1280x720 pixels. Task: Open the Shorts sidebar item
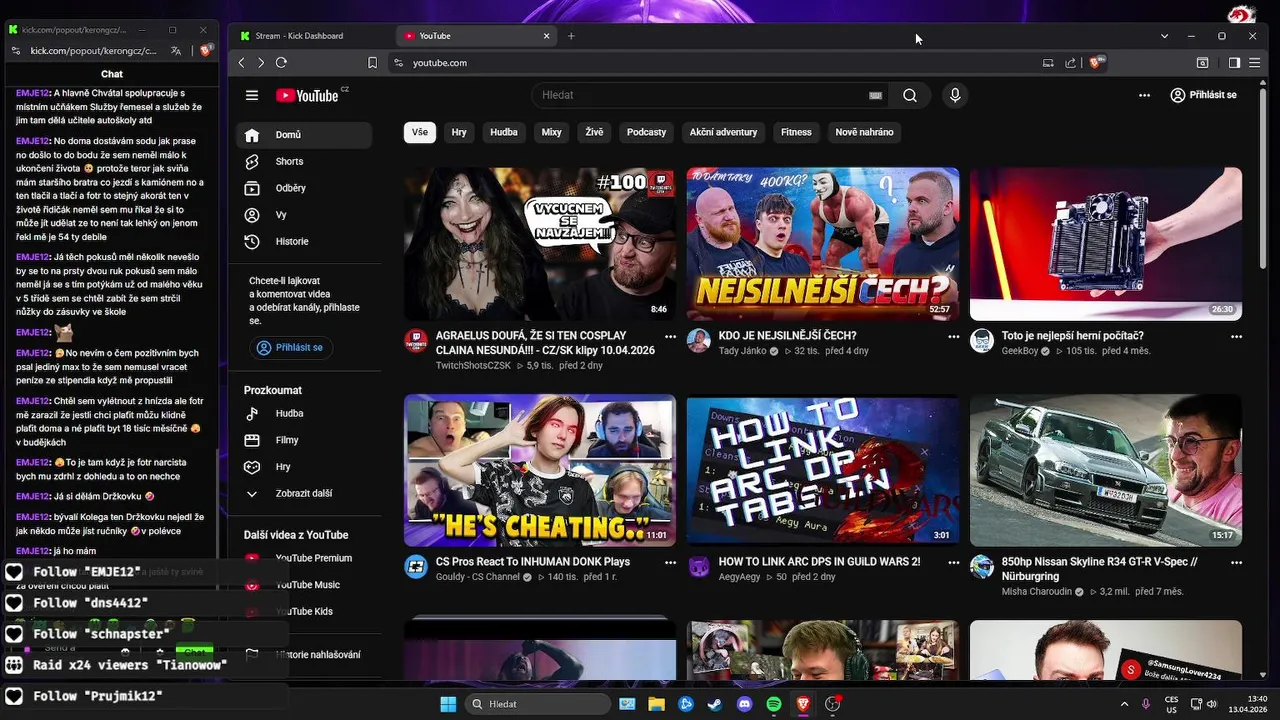click(304, 161)
